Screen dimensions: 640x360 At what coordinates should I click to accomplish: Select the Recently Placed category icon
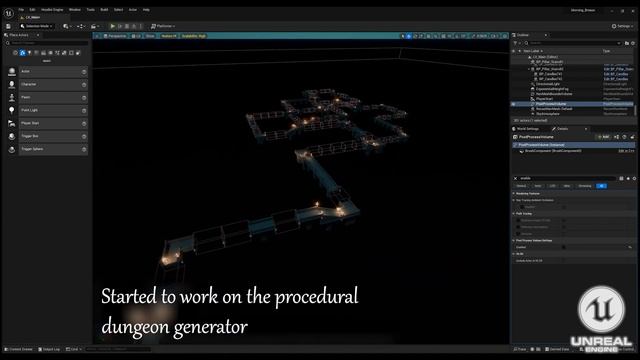[16, 53]
